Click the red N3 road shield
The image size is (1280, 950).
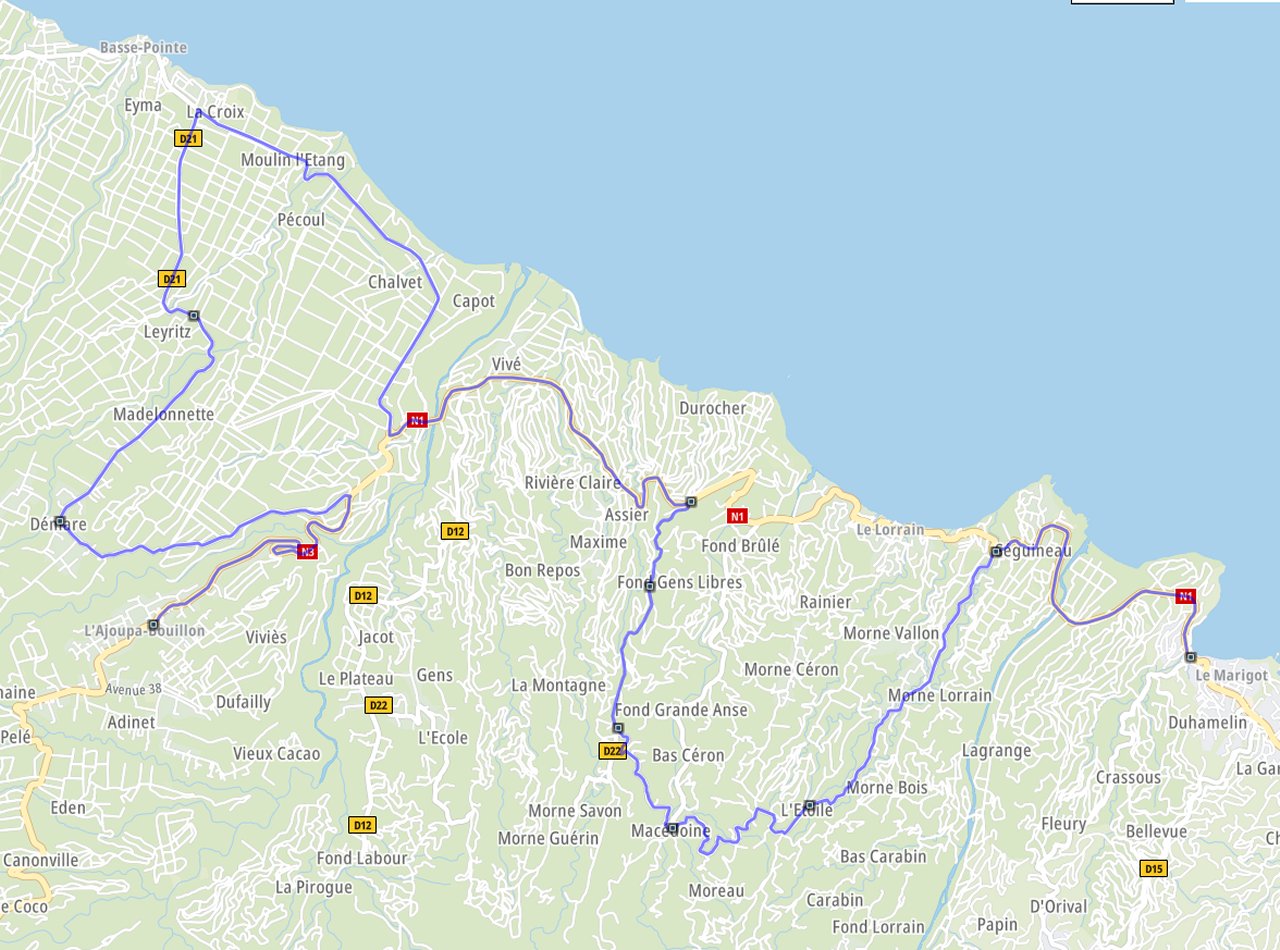[307, 552]
